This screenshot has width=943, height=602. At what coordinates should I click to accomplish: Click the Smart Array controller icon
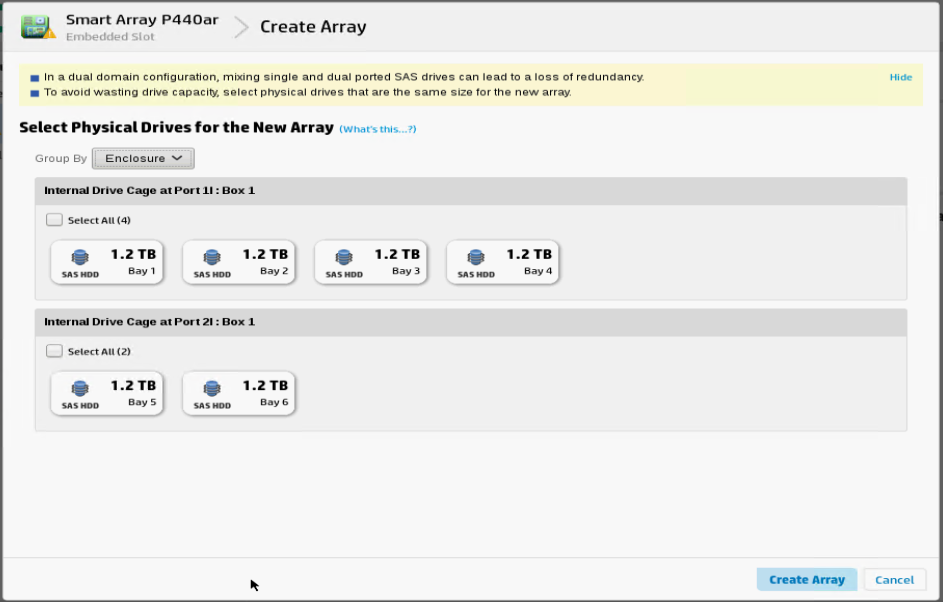(37, 26)
